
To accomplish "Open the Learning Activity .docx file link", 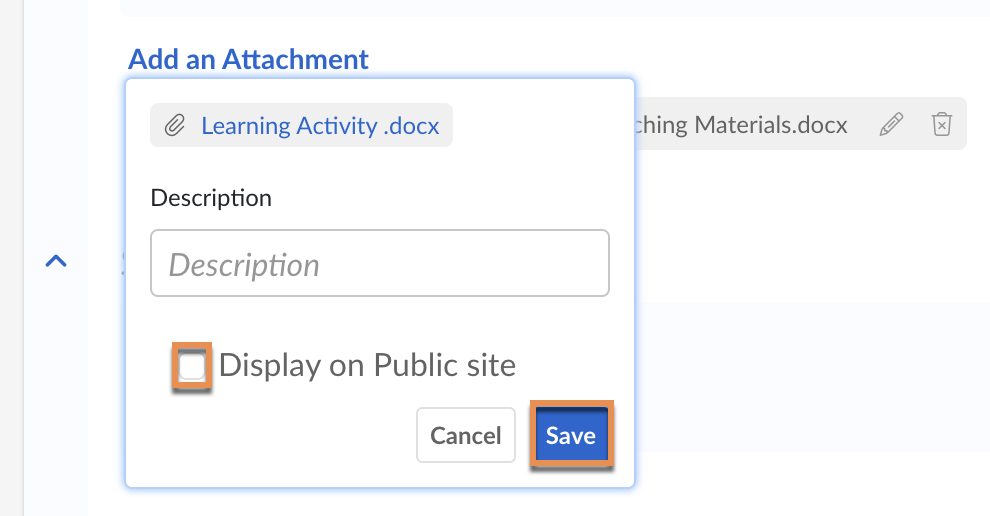I will (320, 127).
